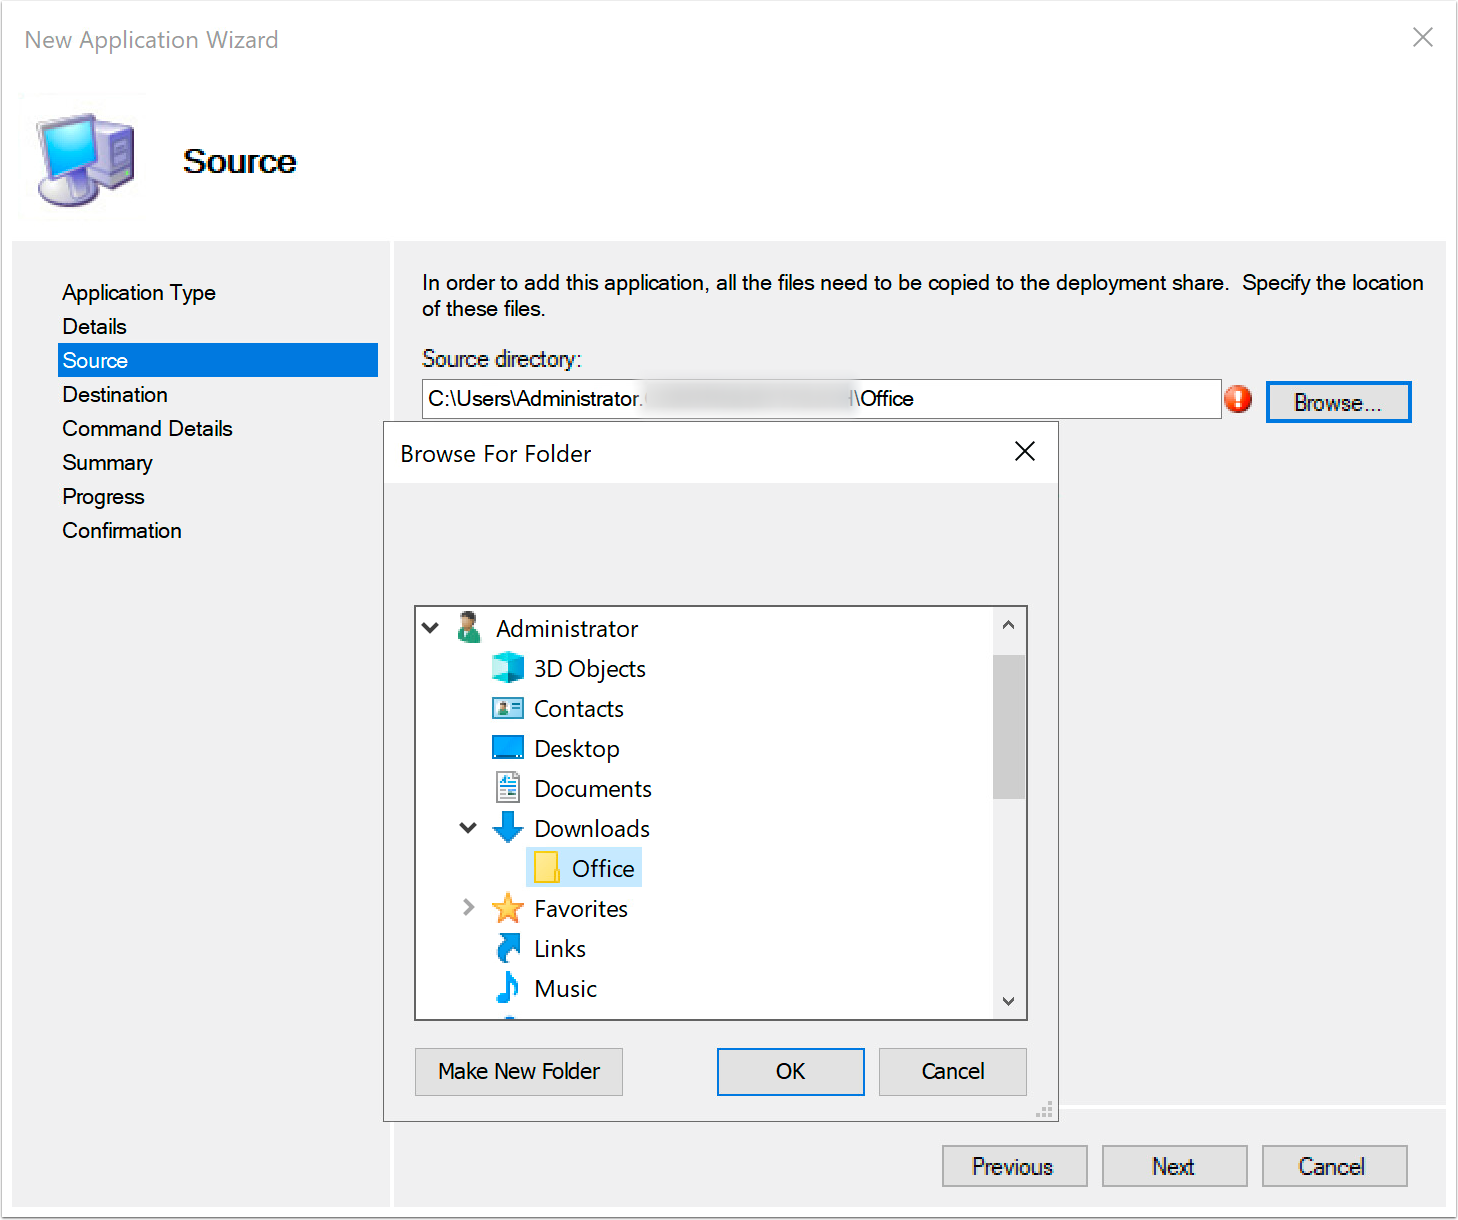Open the Contacts folder
This screenshot has width=1458, height=1220.
[x=508, y=707]
